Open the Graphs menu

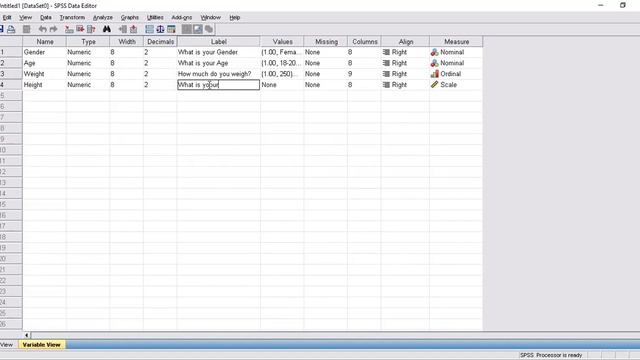coord(130,18)
